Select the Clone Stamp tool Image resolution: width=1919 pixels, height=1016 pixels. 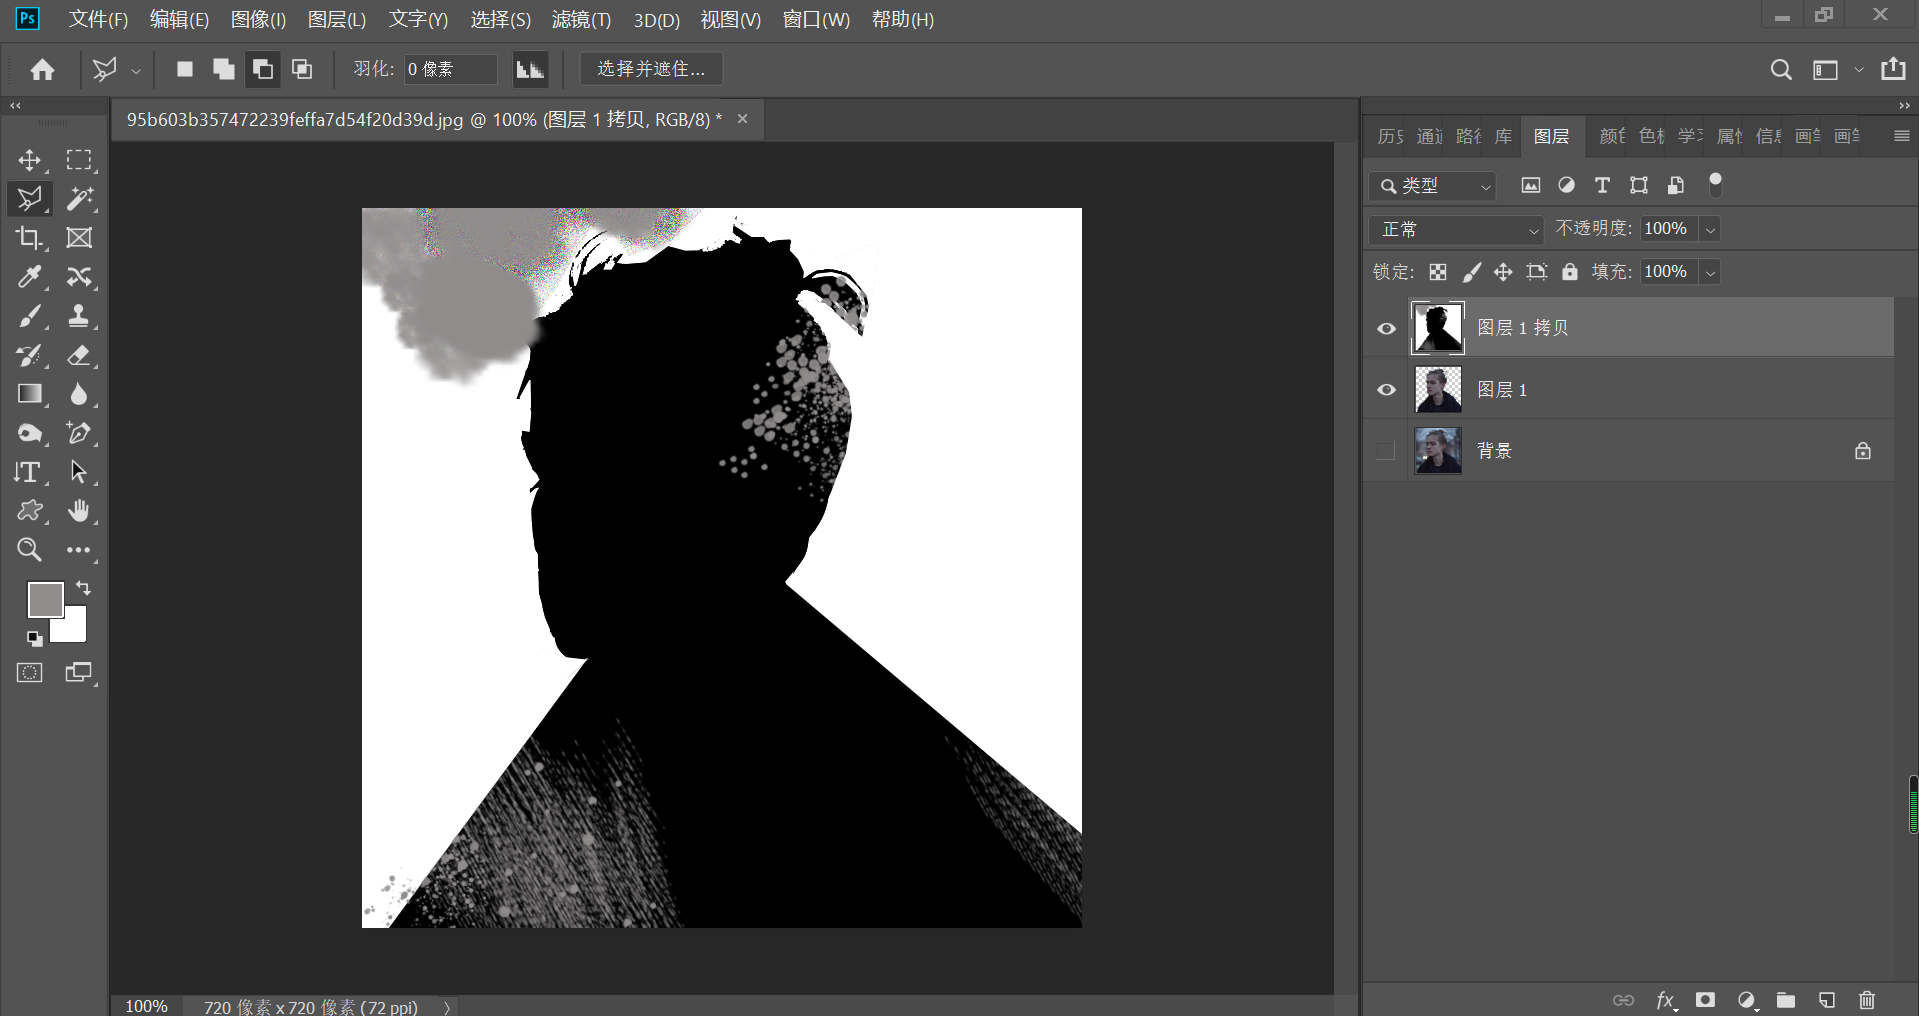(79, 316)
